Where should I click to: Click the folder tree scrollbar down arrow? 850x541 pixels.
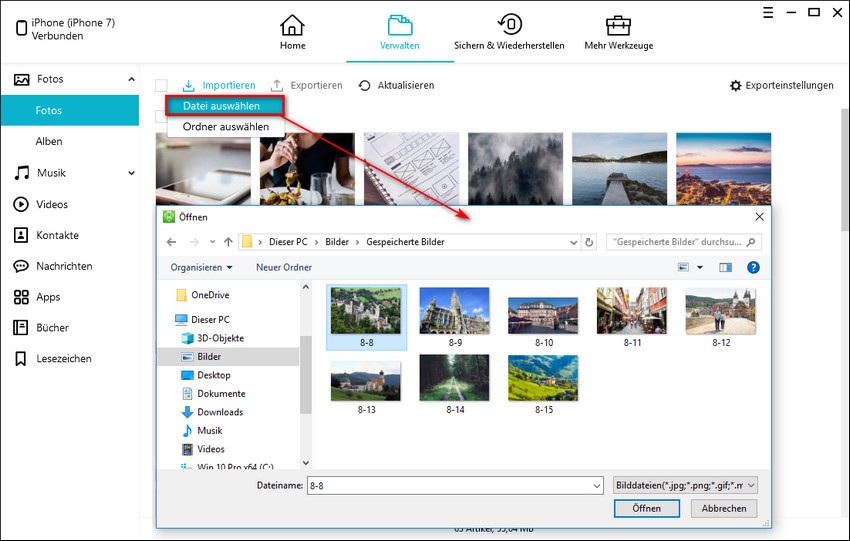[x=306, y=463]
